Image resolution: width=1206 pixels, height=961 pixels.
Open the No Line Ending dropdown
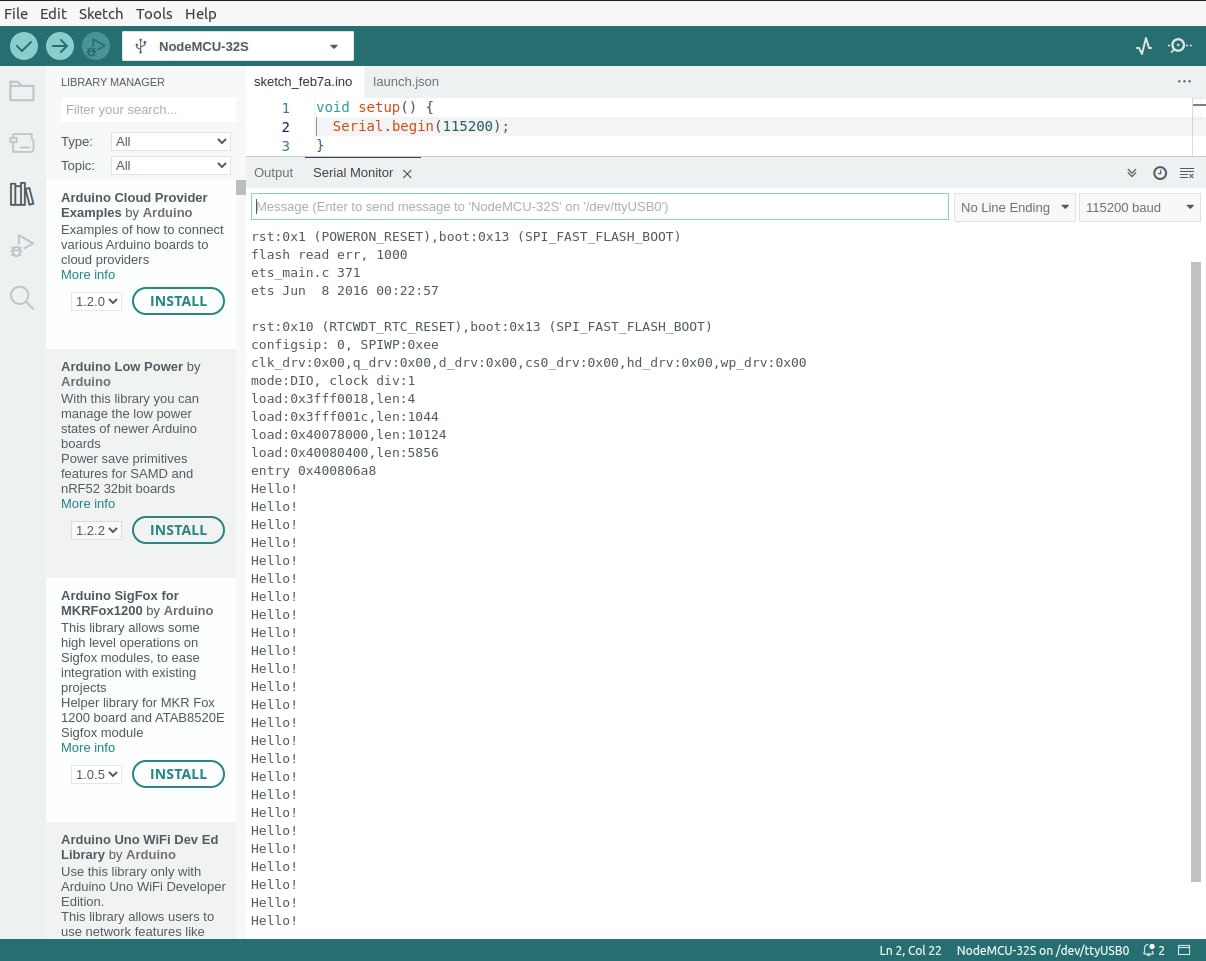[x=1014, y=207]
